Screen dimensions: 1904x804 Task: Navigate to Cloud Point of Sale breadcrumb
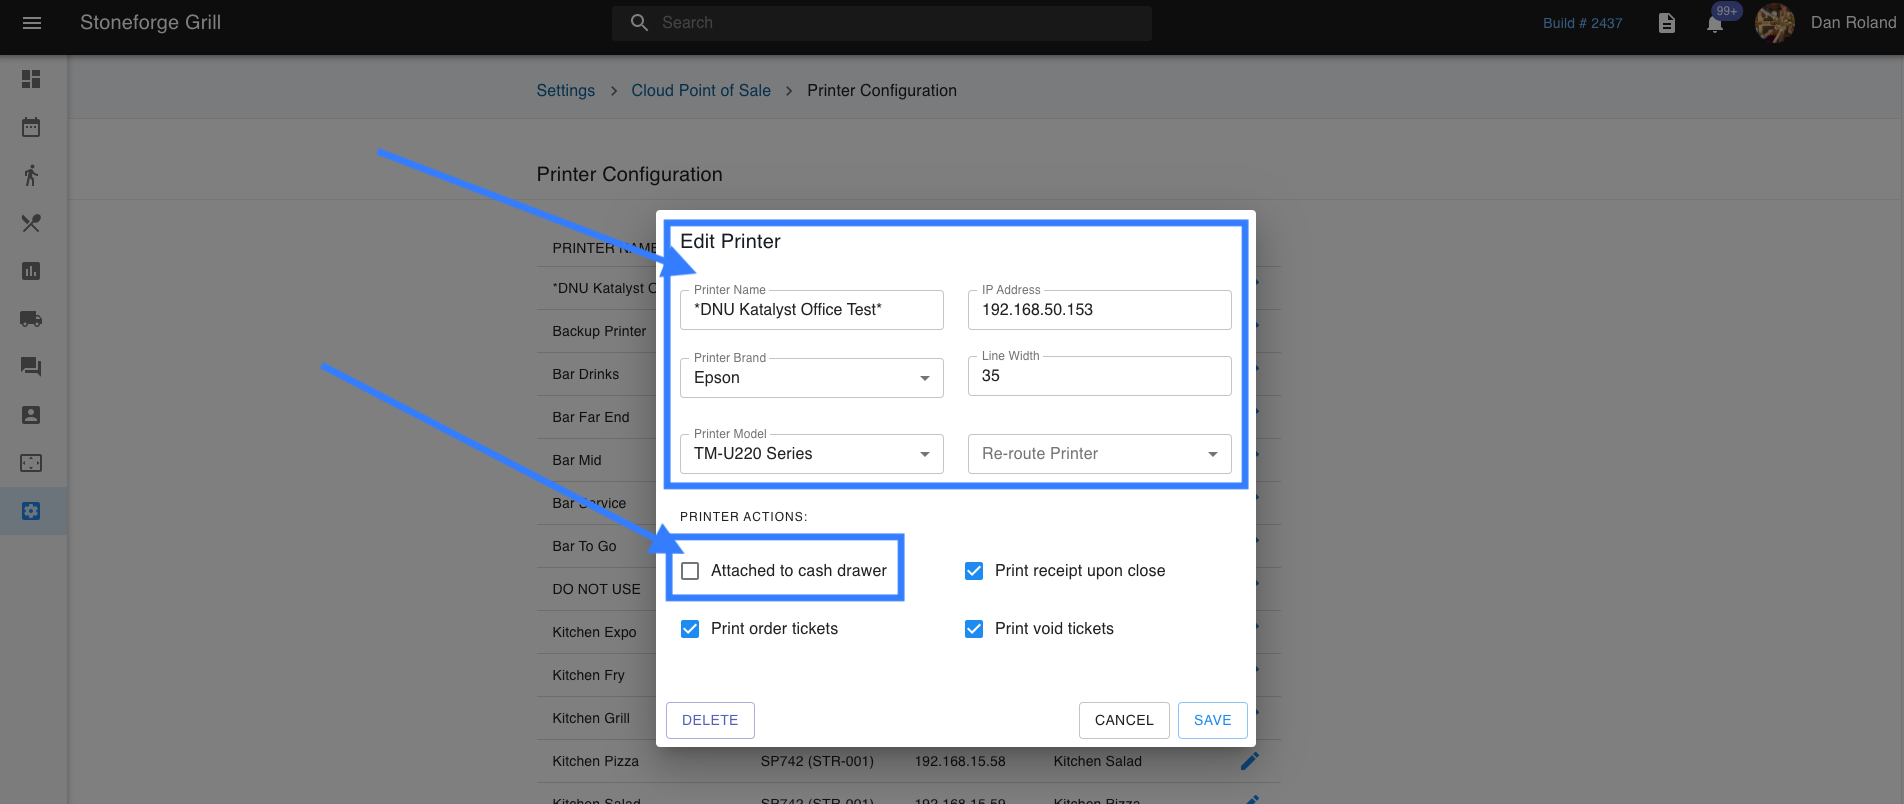coord(700,91)
